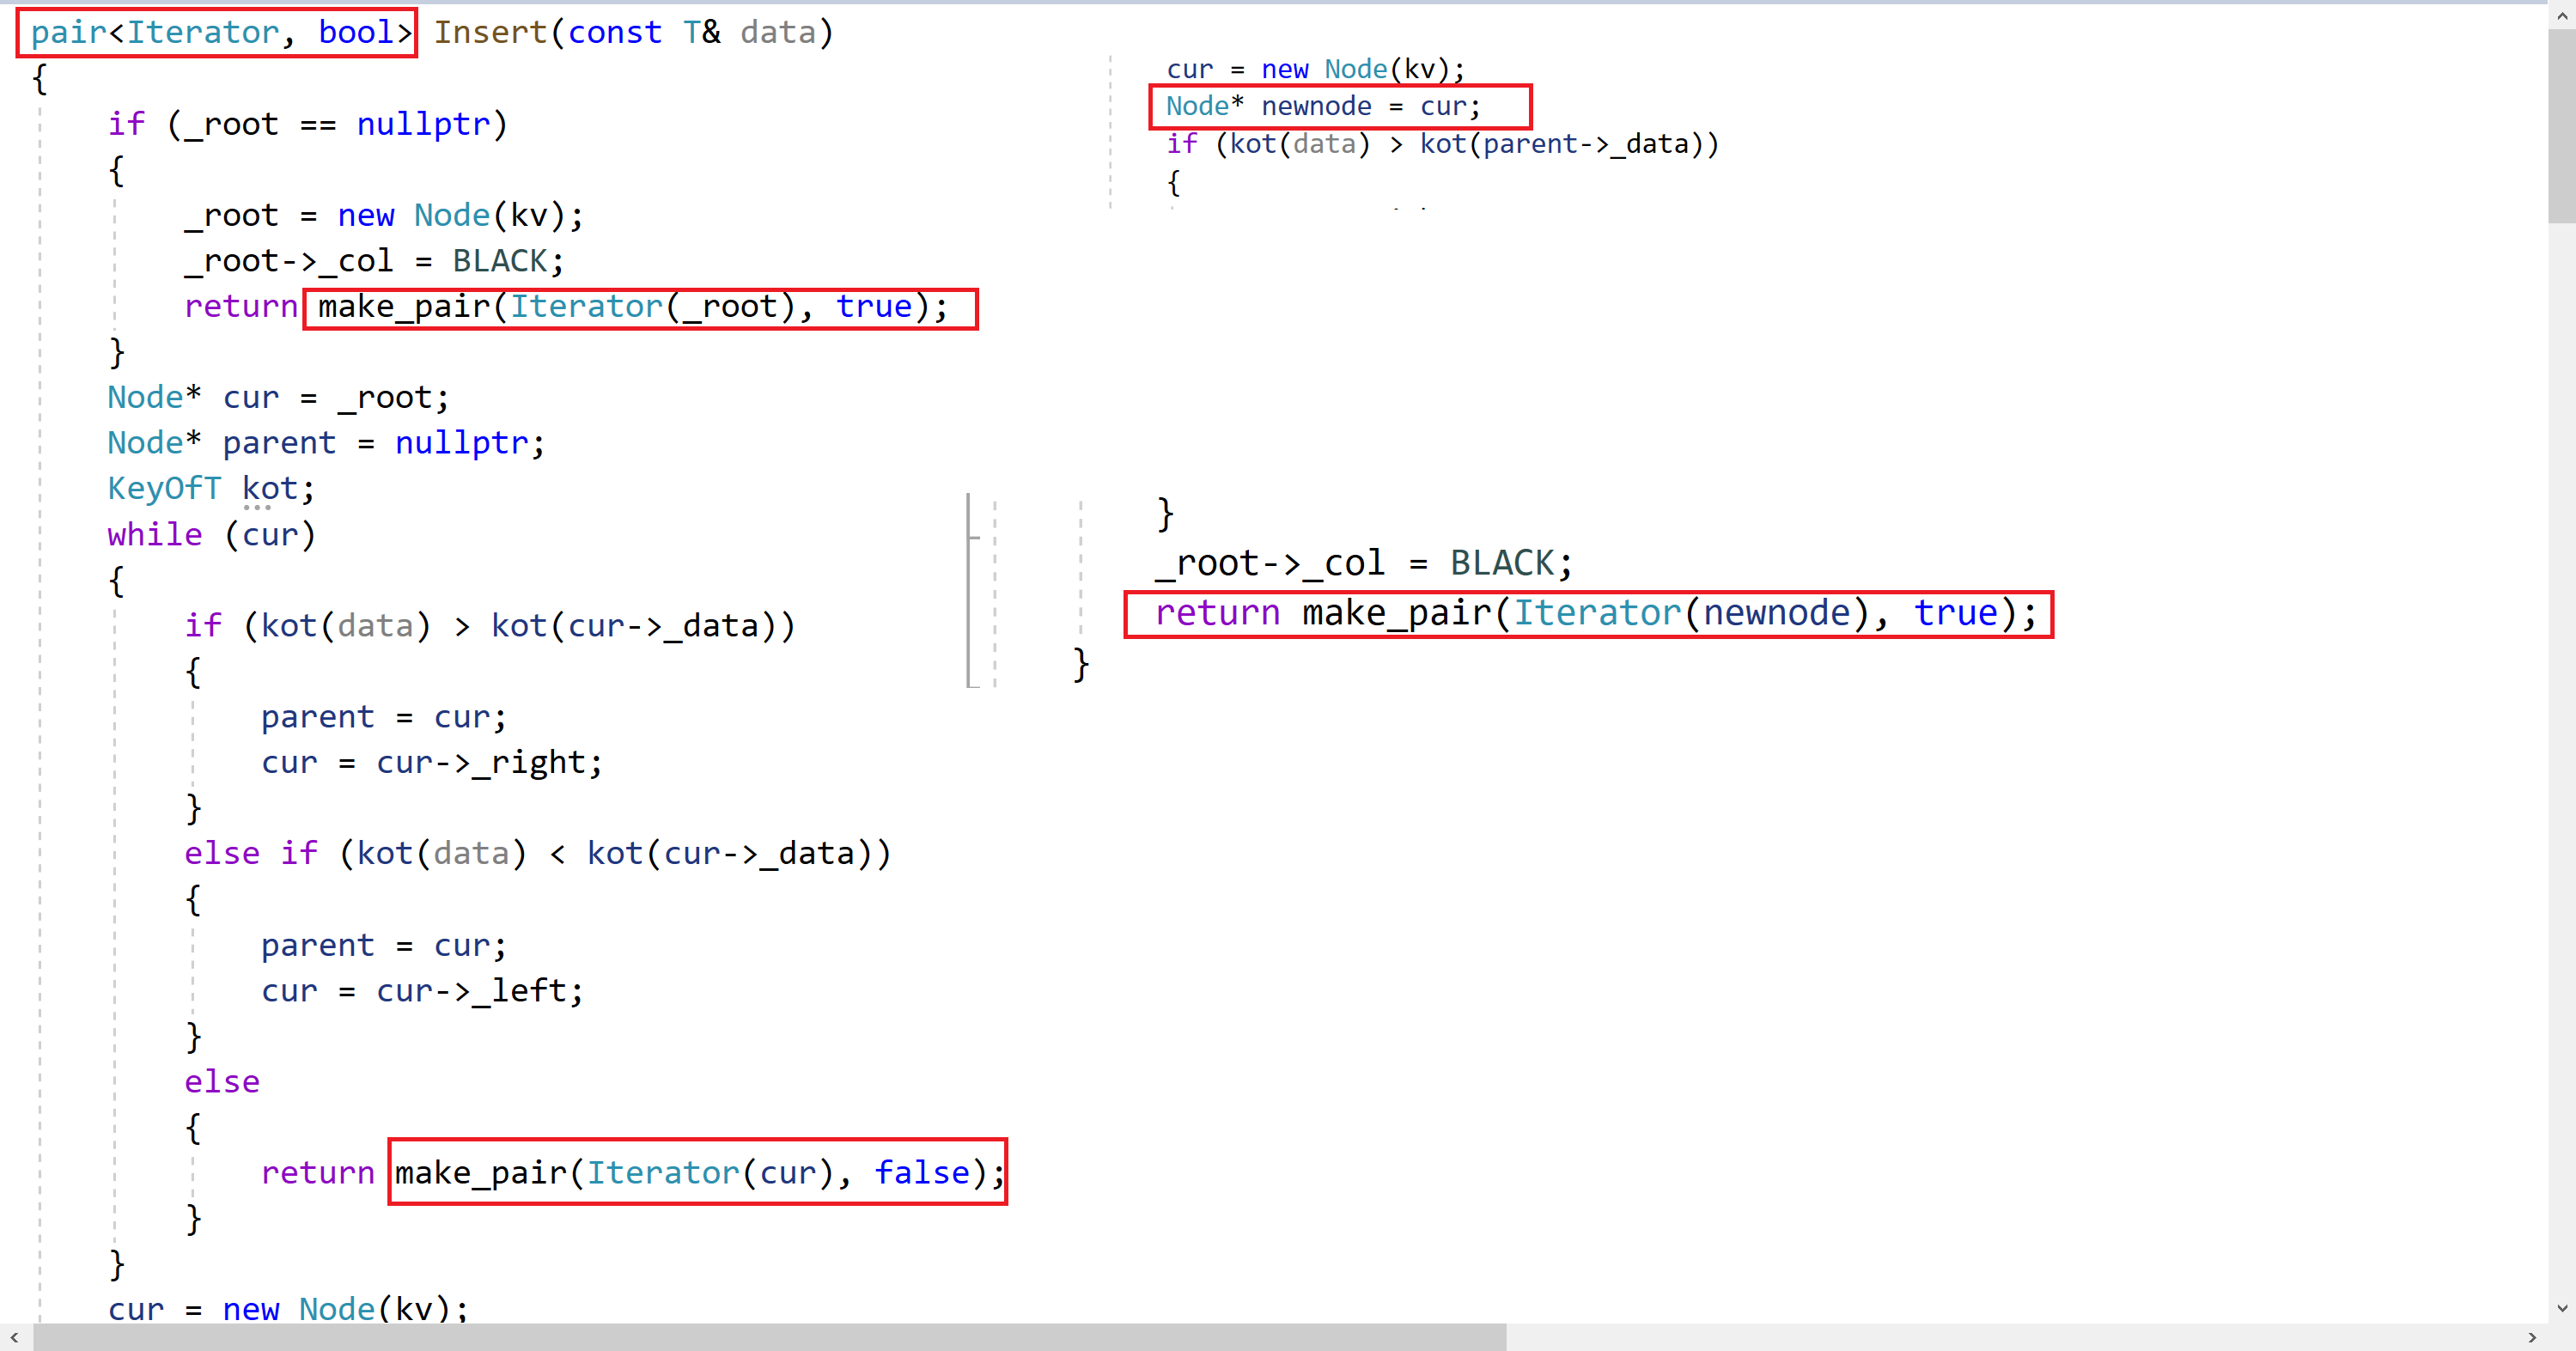Click 'pair<Iterator, bool>' return type
The width and height of the screenshot is (2576, 1351).
point(221,33)
